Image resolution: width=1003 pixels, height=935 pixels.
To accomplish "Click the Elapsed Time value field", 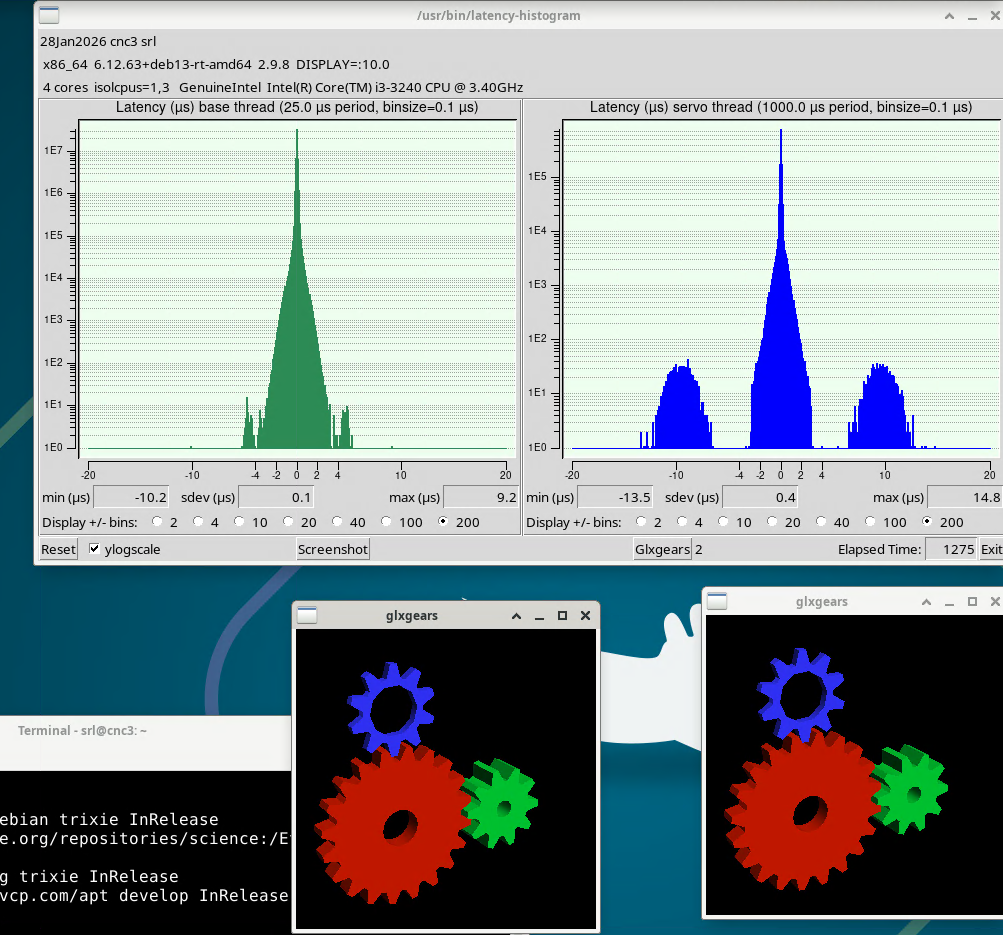I will coord(950,549).
